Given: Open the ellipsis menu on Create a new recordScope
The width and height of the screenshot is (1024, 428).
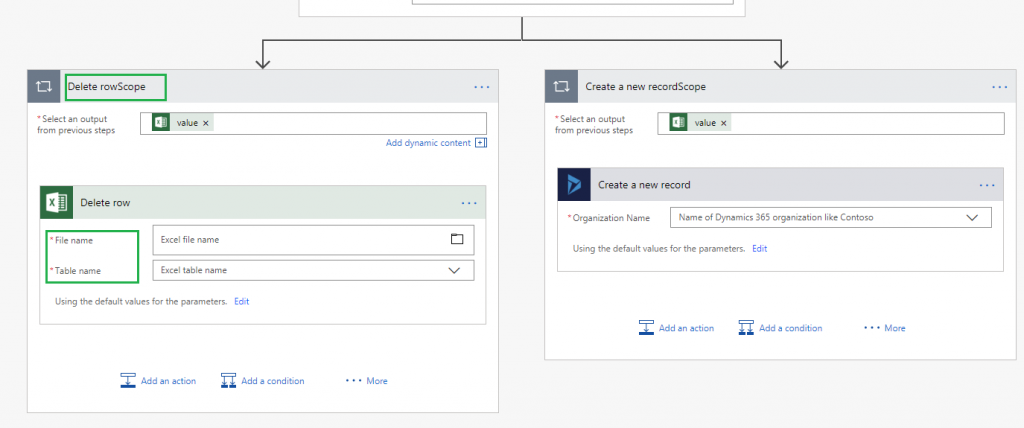Looking at the screenshot, I should click(x=999, y=87).
